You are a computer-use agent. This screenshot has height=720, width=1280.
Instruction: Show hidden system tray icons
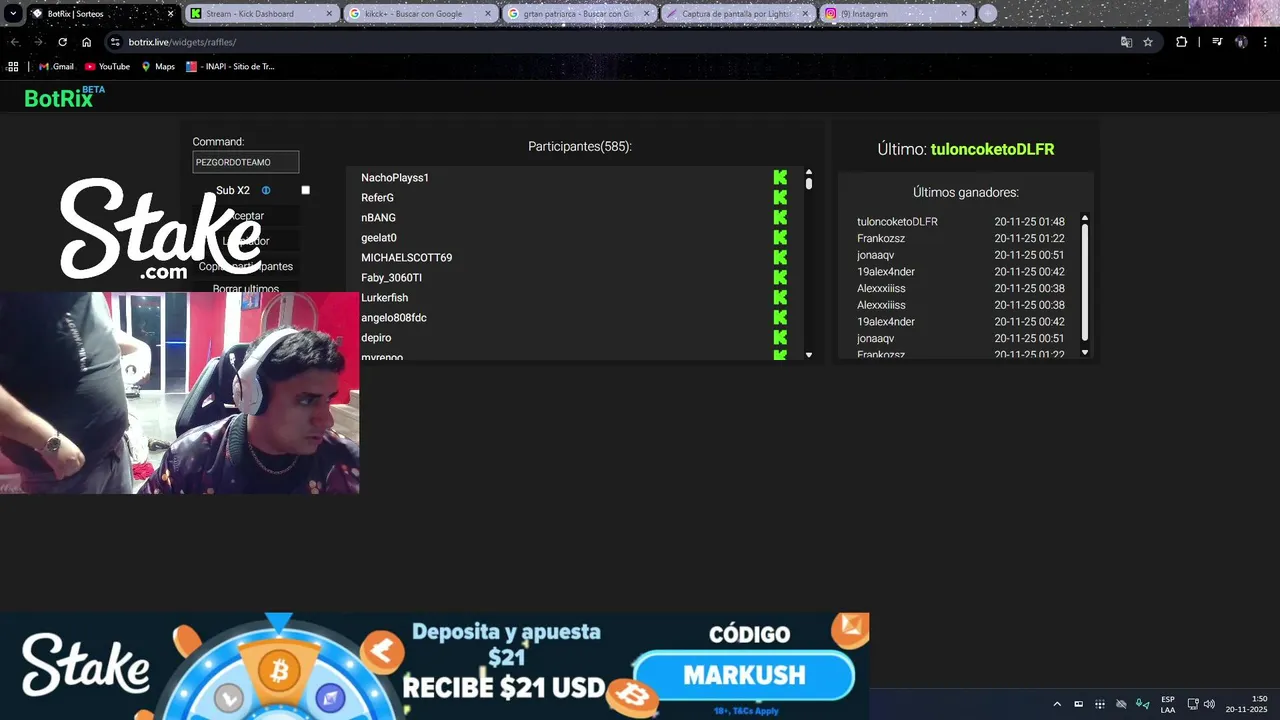1057,704
